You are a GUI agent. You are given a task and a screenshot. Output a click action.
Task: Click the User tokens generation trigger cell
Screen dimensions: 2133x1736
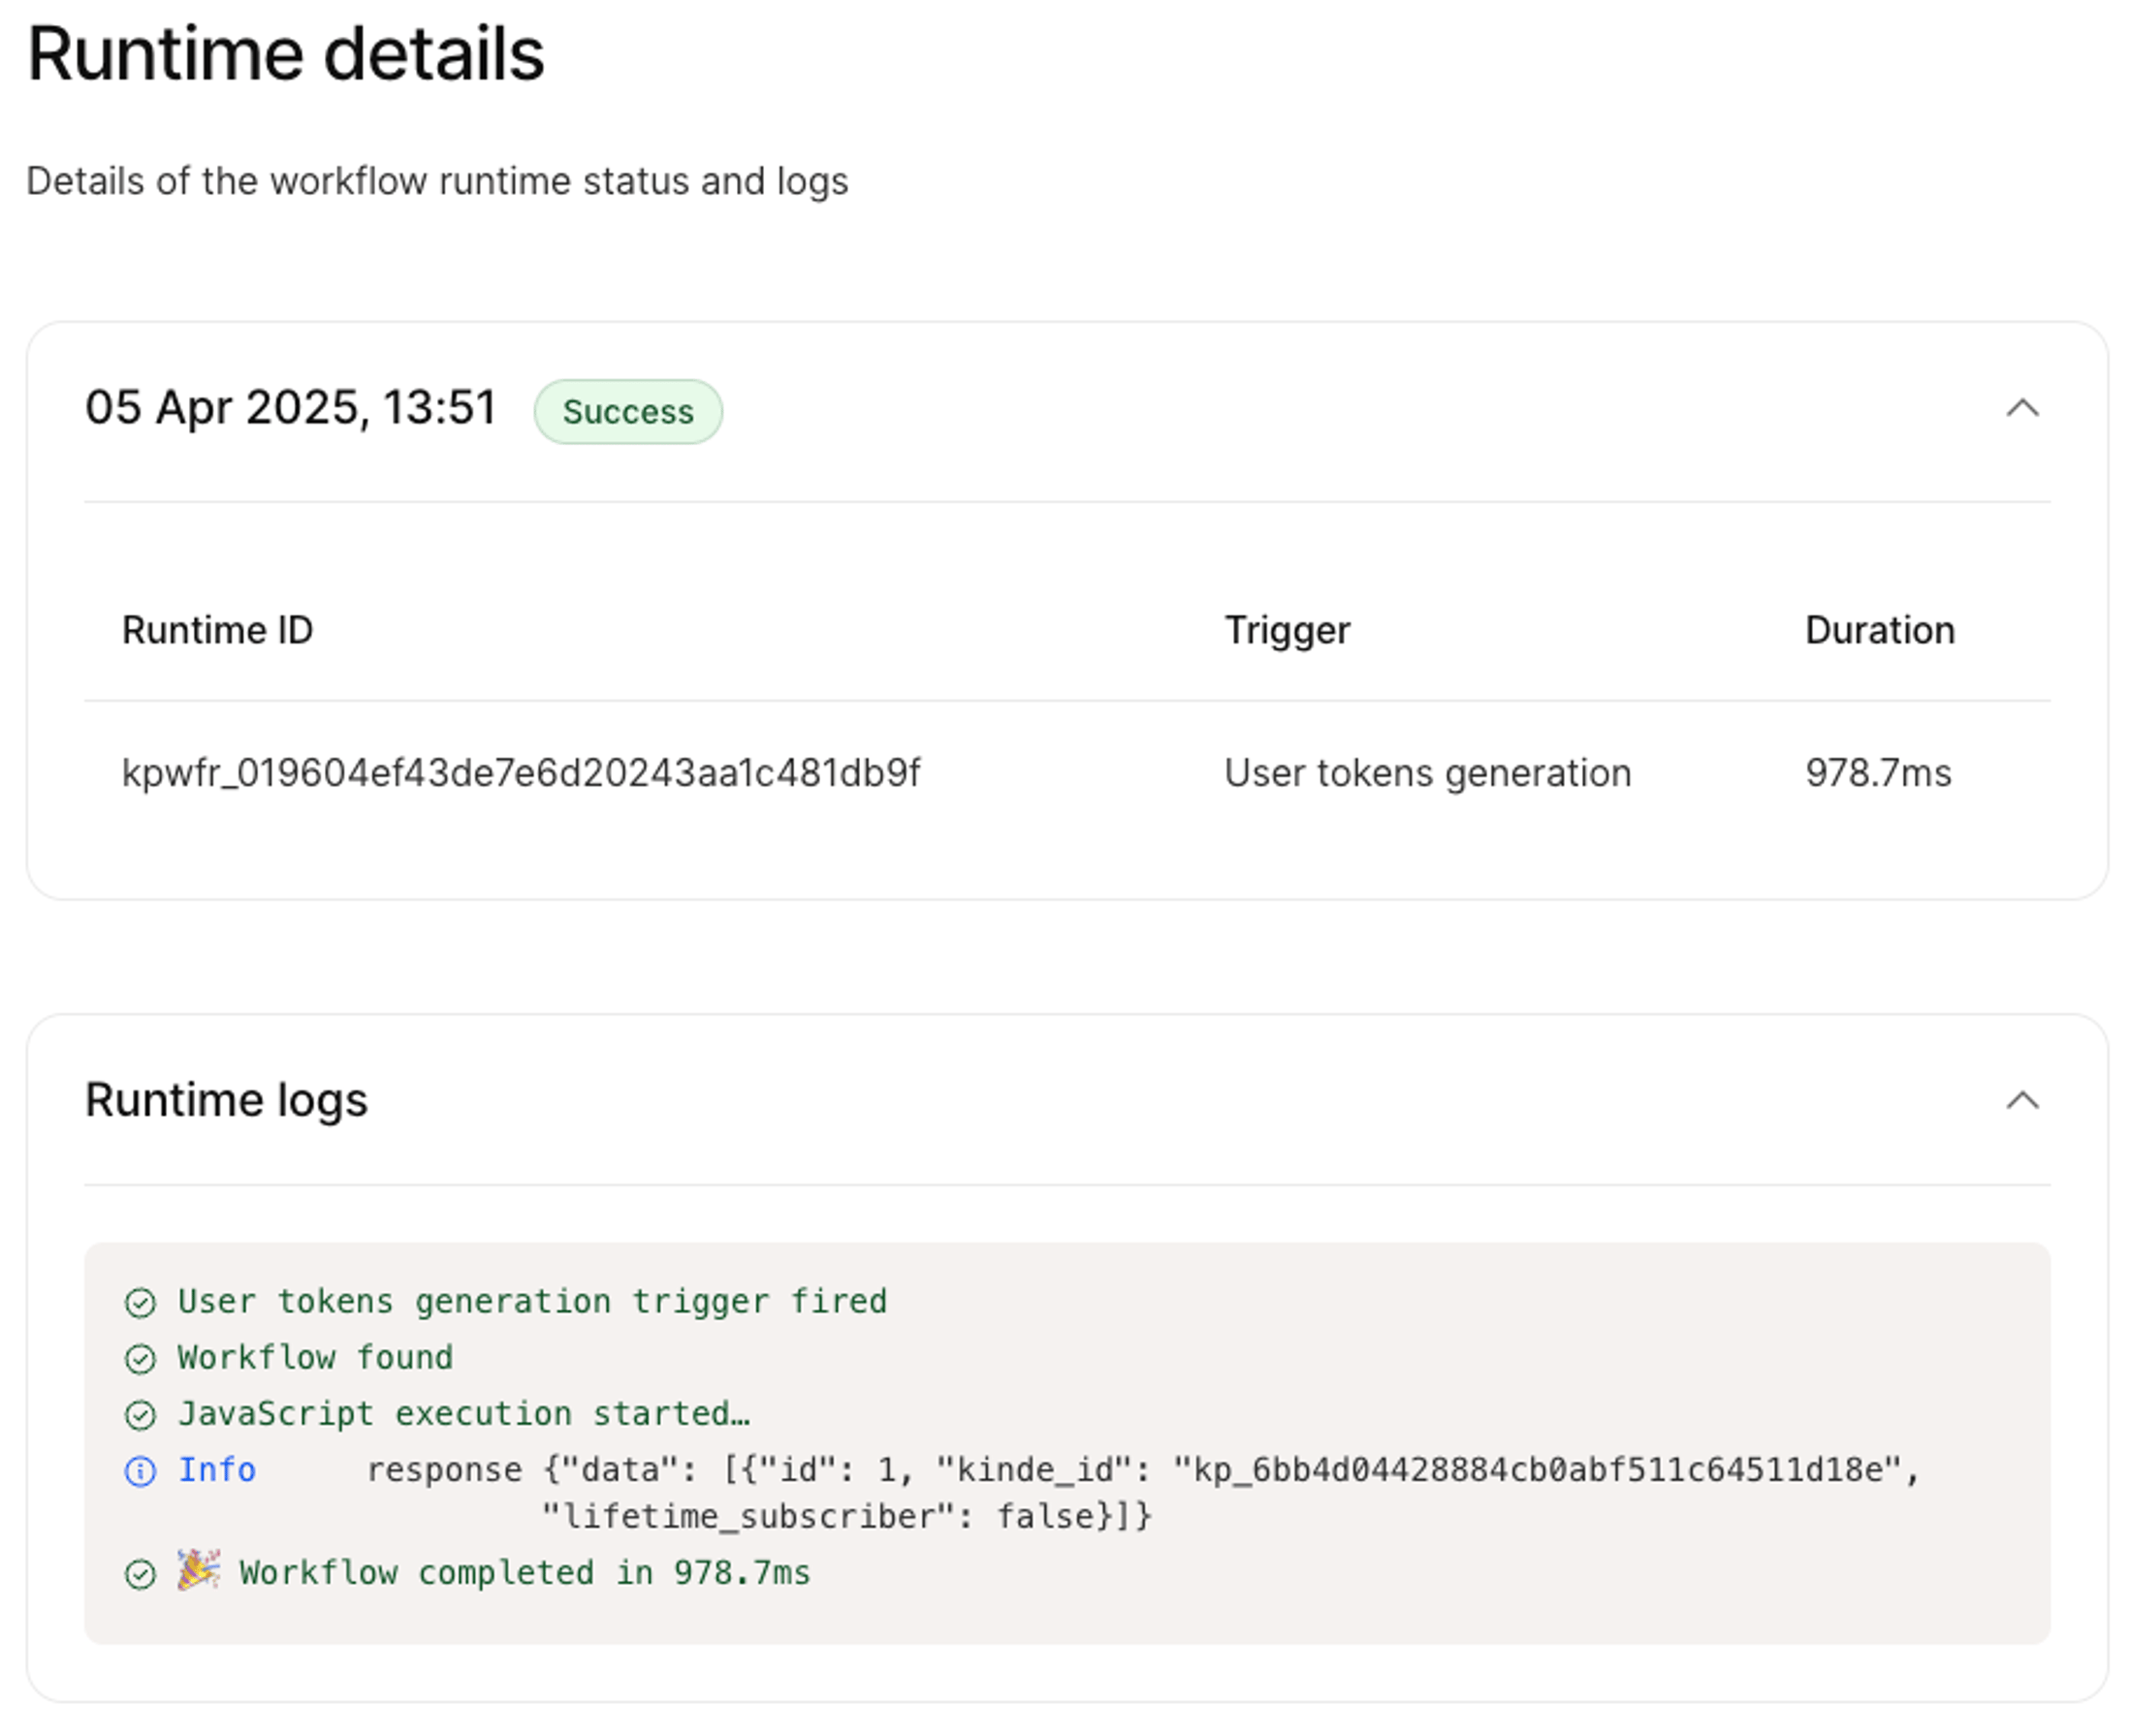[x=1427, y=773]
